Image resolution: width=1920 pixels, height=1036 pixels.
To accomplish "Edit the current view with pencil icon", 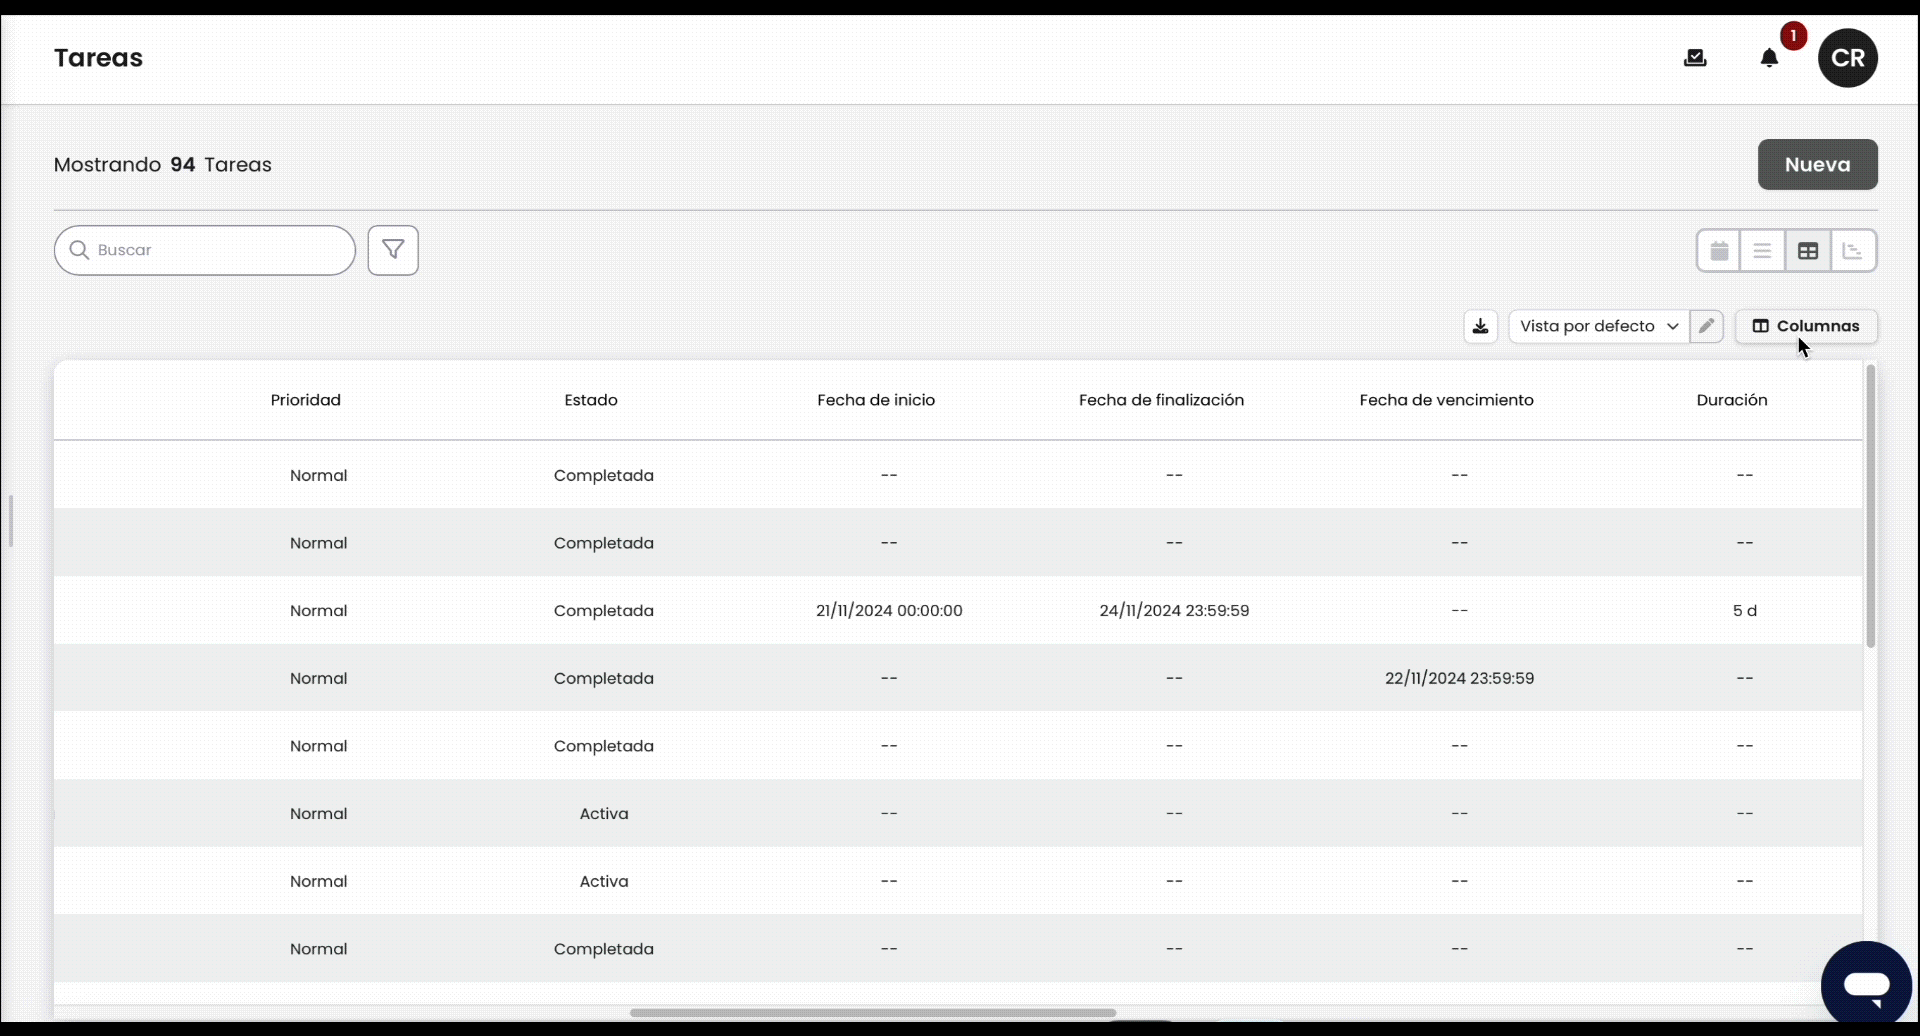I will click(x=1707, y=326).
